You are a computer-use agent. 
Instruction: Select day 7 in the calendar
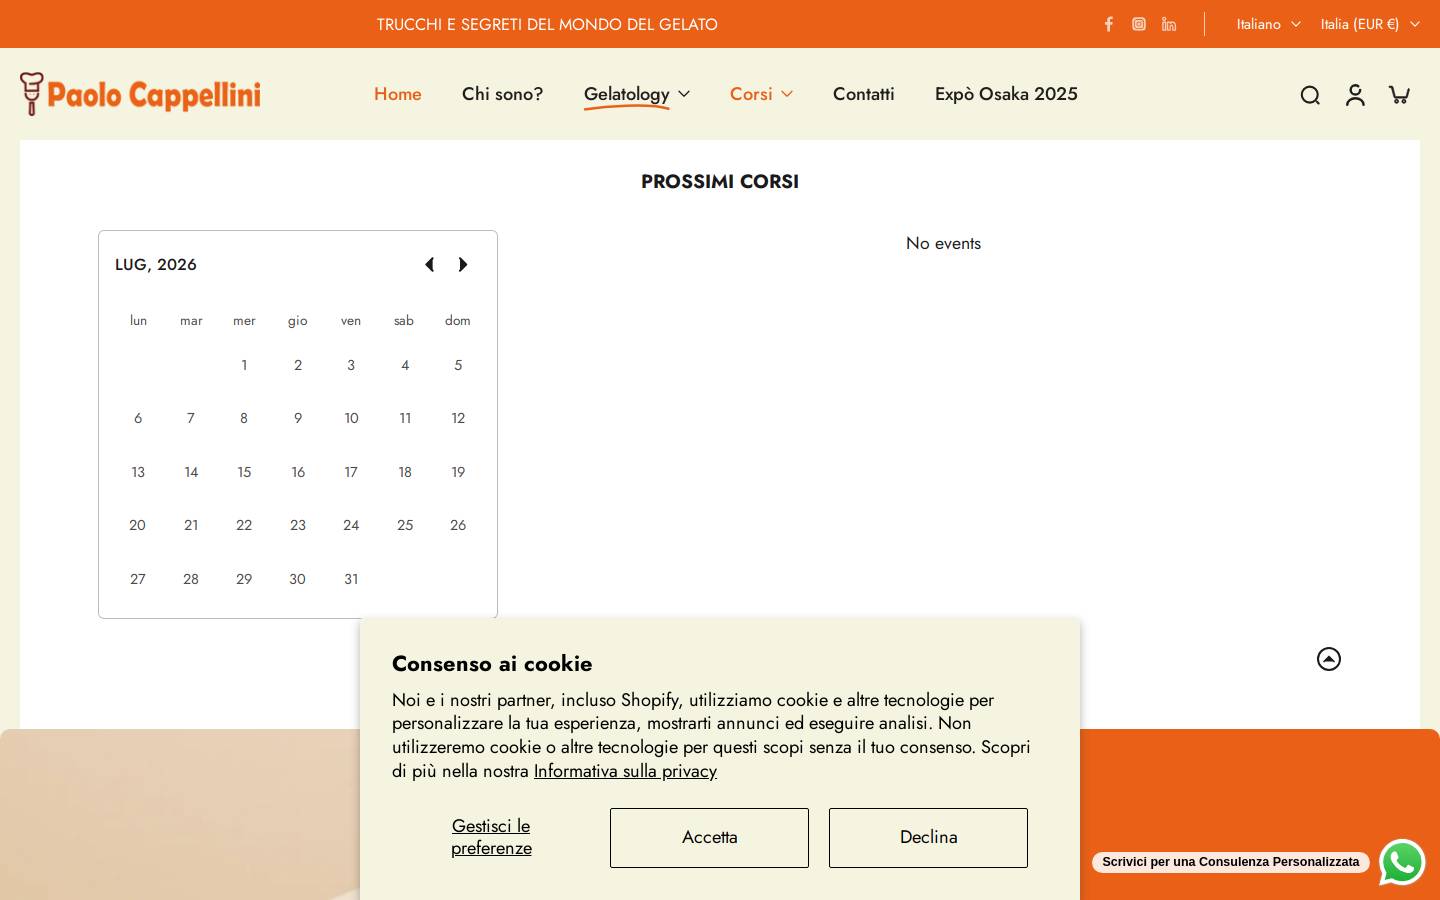(x=191, y=418)
